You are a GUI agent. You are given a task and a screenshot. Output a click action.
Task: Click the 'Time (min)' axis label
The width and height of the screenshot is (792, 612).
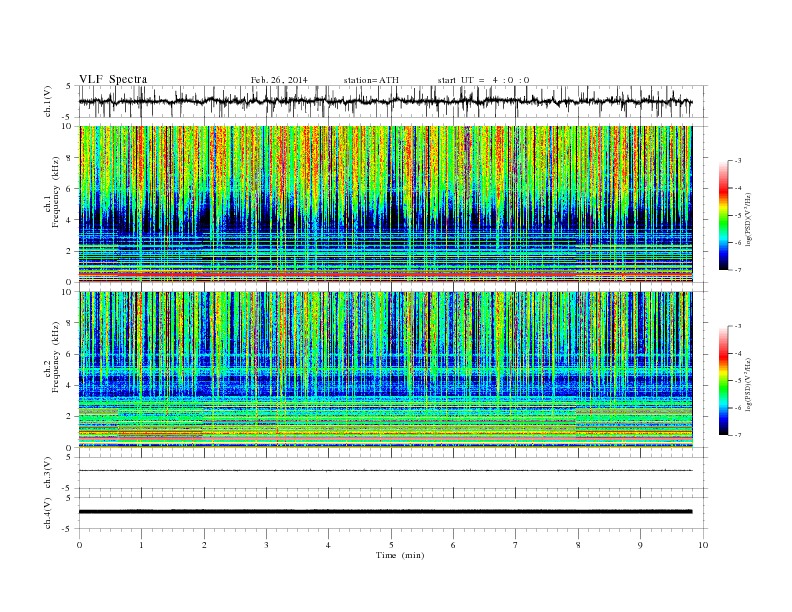point(400,555)
